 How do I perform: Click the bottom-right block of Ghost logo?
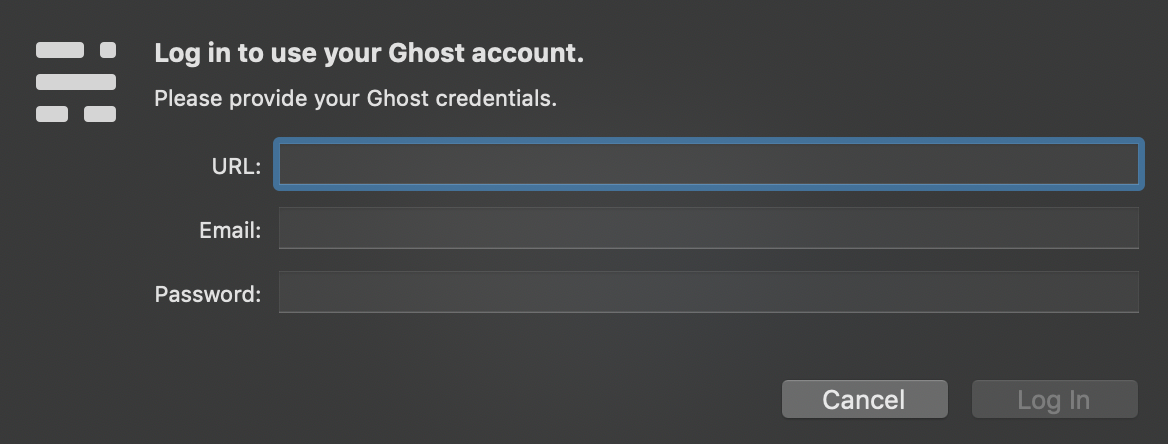pos(100,114)
